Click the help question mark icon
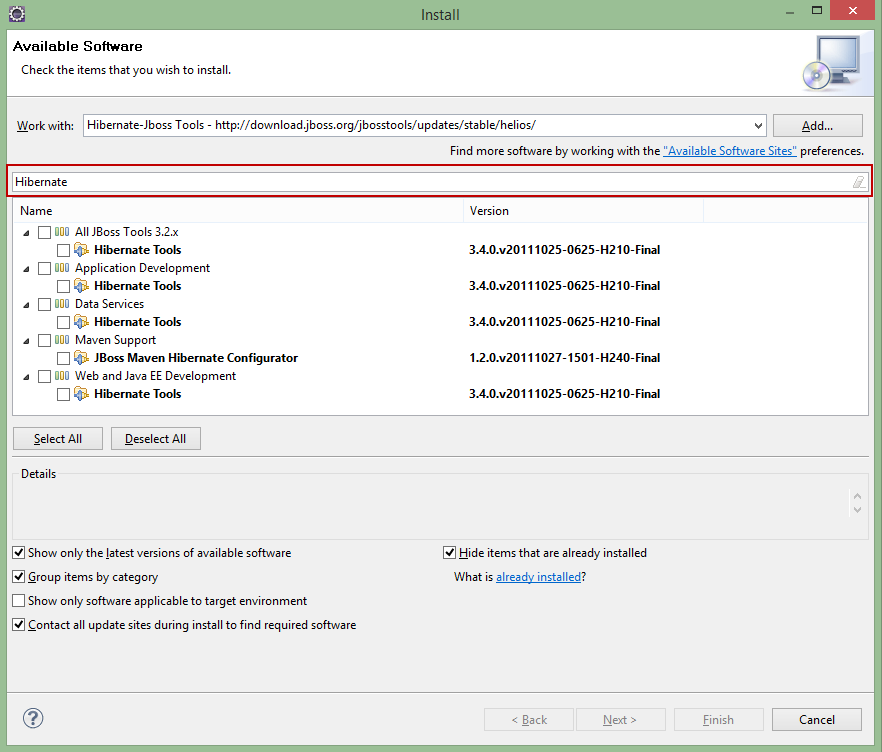The height and width of the screenshot is (752, 882). [x=33, y=718]
